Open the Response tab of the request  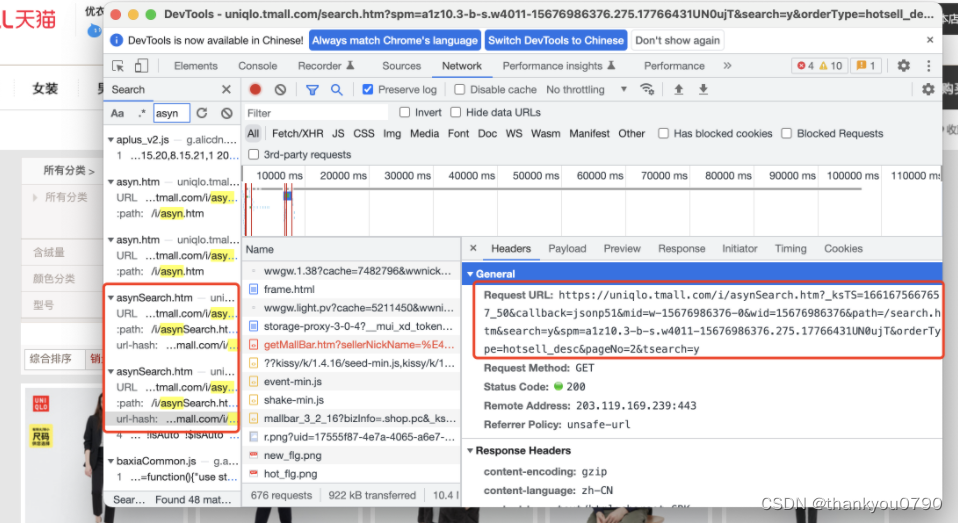click(681, 248)
